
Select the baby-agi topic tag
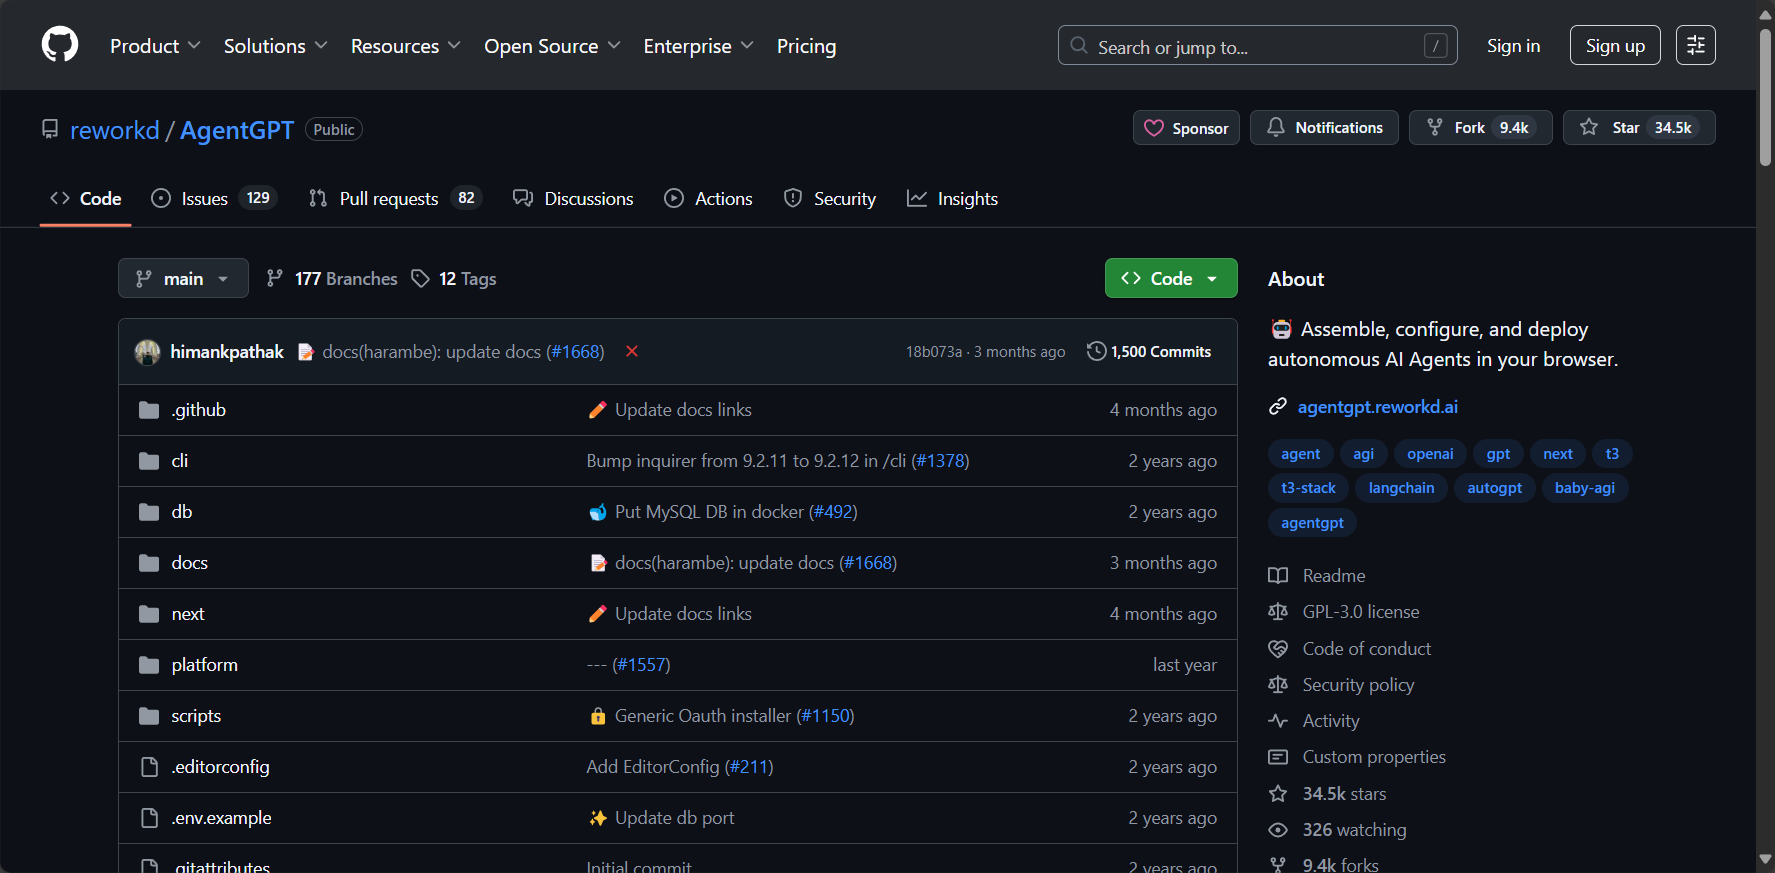pyautogui.click(x=1585, y=488)
